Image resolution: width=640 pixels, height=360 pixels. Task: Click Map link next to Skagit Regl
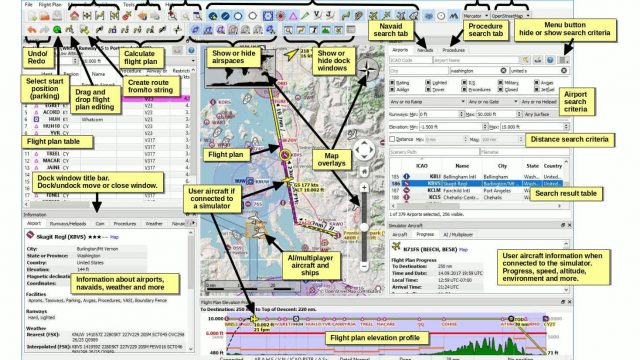pyautogui.click(x=114, y=237)
